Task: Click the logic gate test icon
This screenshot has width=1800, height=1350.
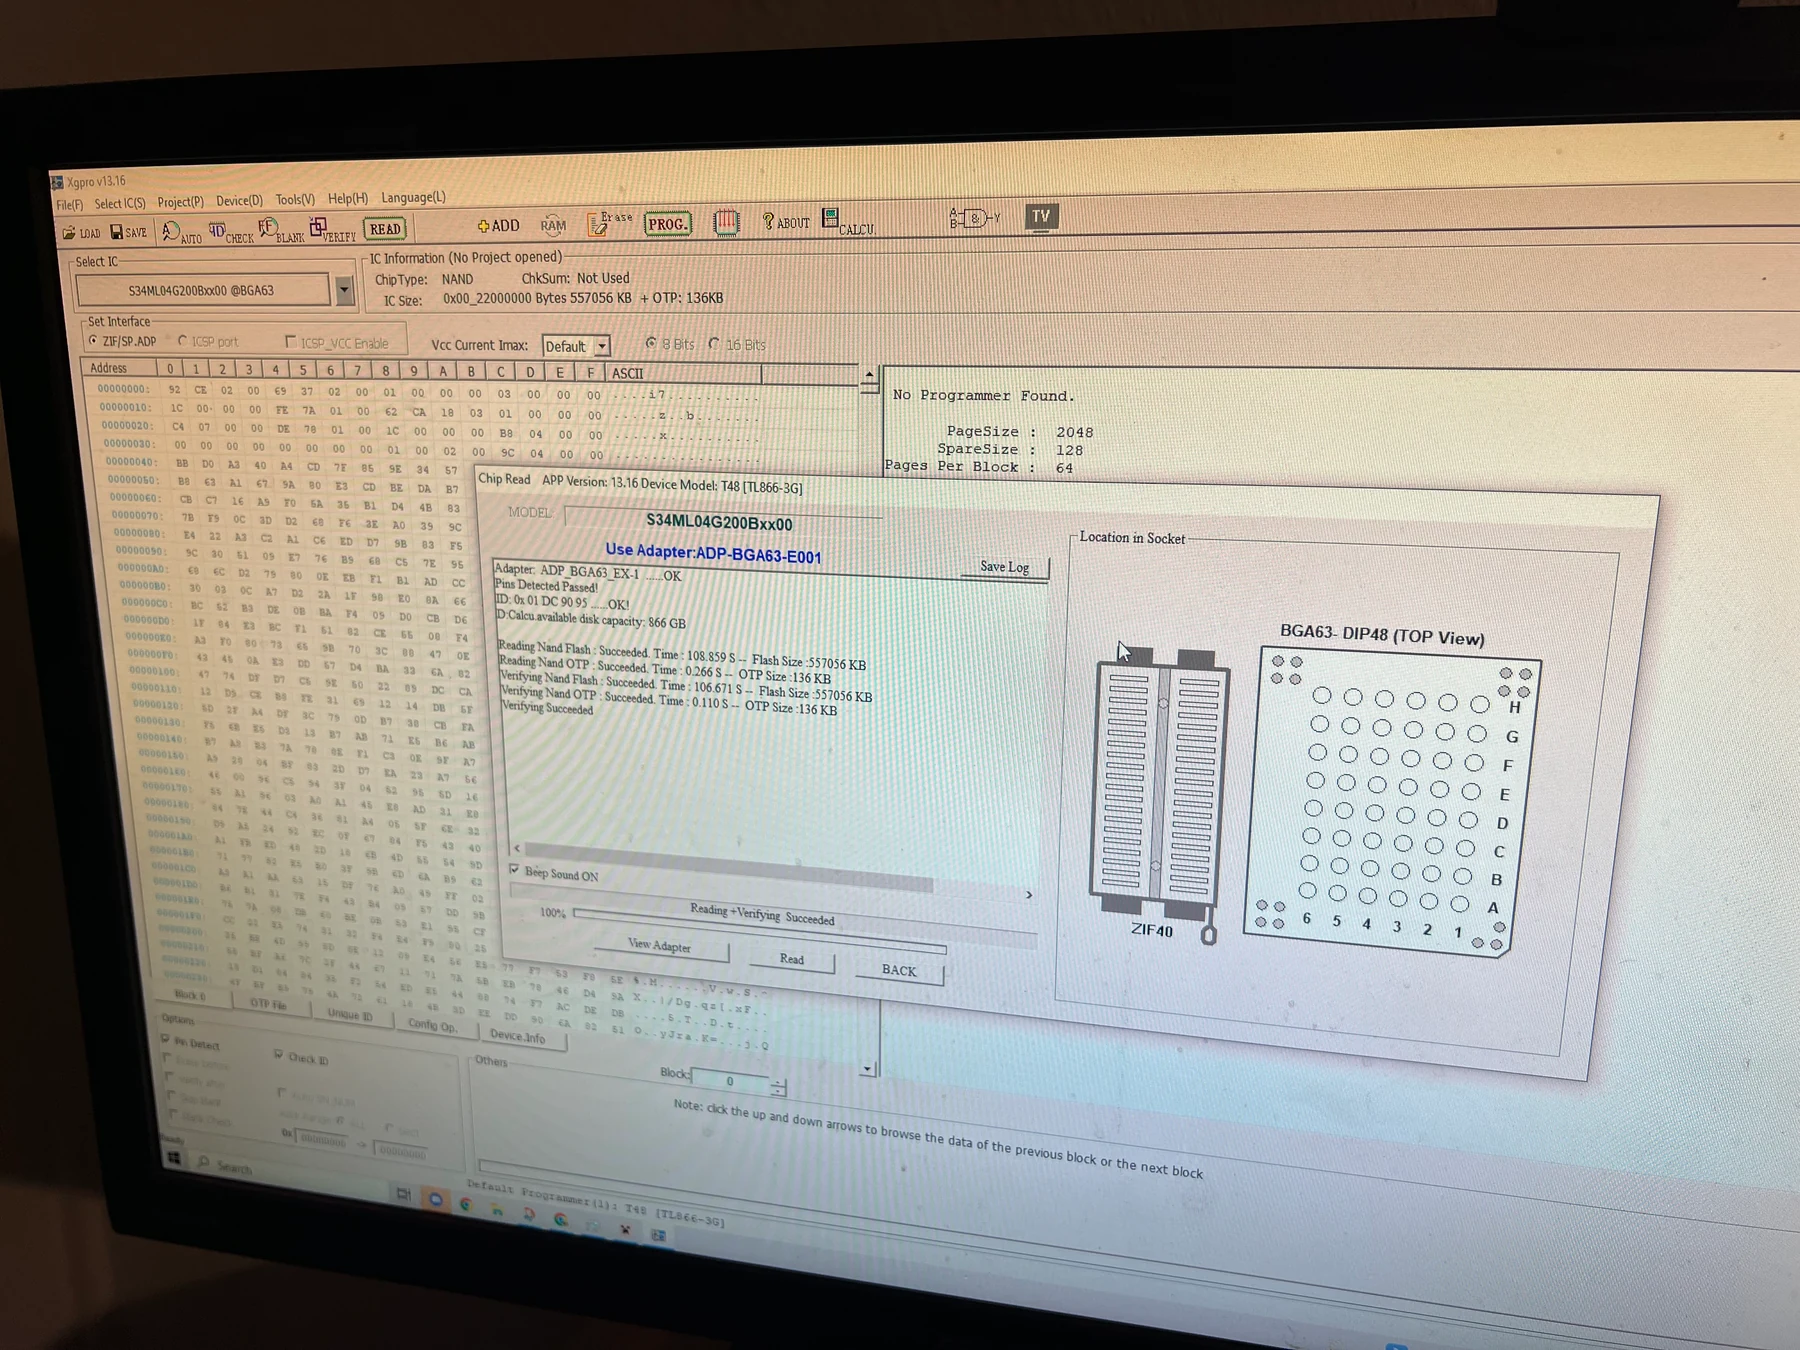Action: click(x=974, y=218)
